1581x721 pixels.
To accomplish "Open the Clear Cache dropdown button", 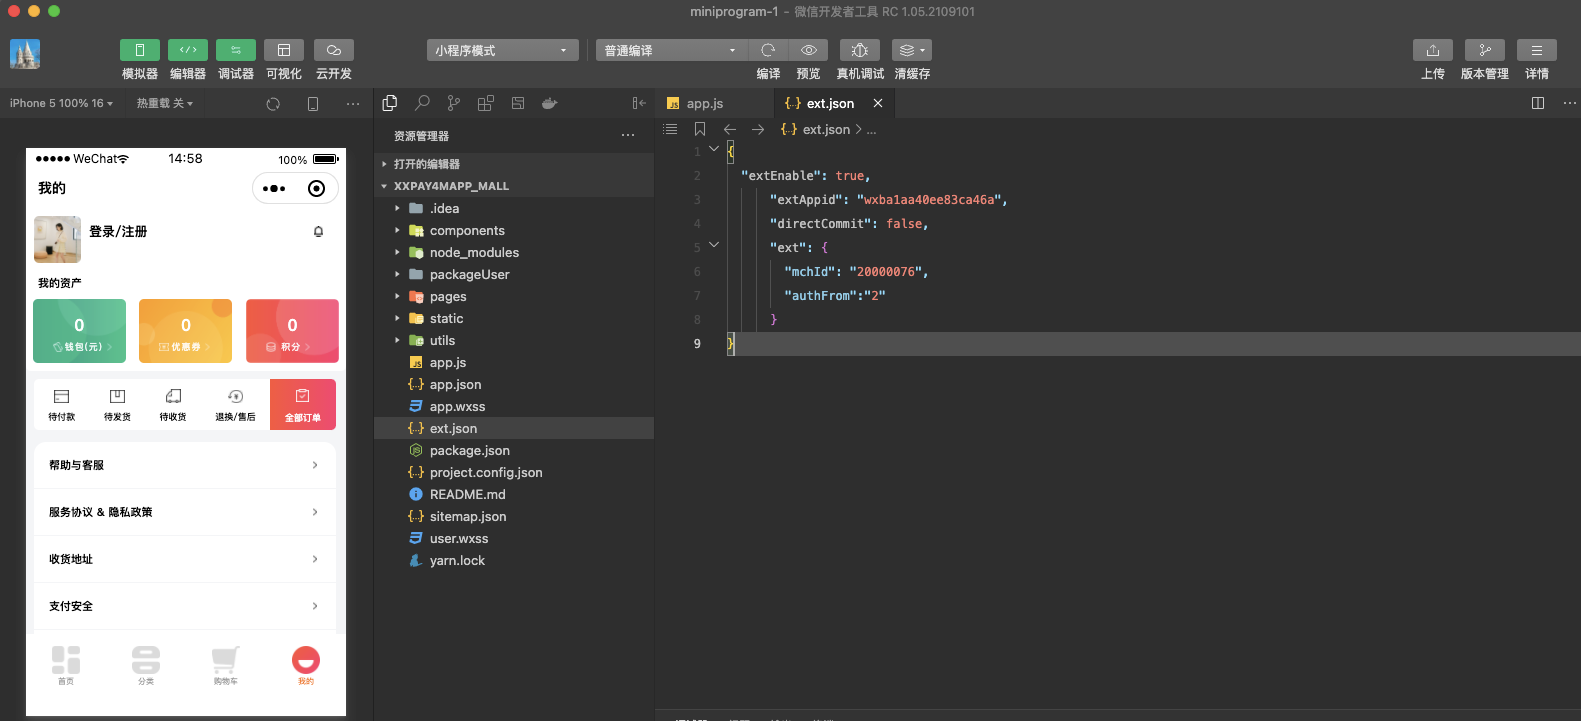I will 912,50.
